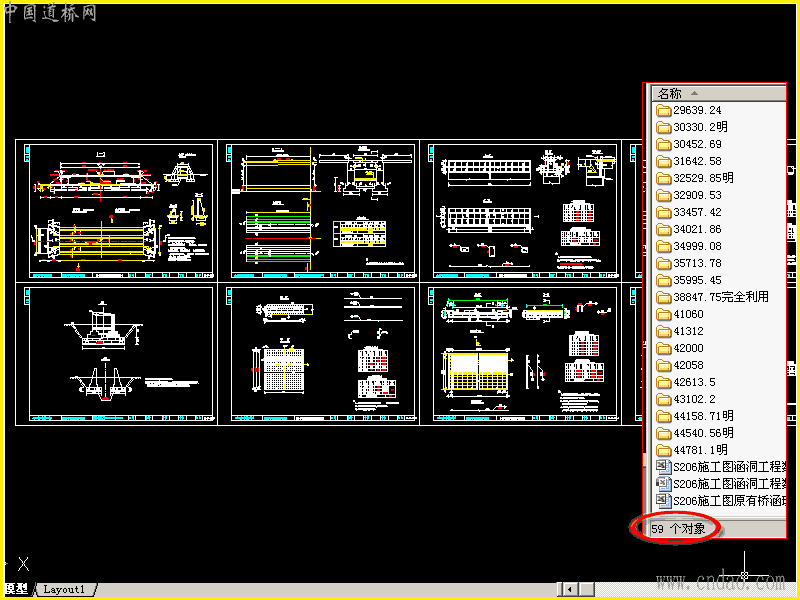Click the top-left culvert drawing sheet
The width and height of the screenshot is (800, 600).
(116, 211)
